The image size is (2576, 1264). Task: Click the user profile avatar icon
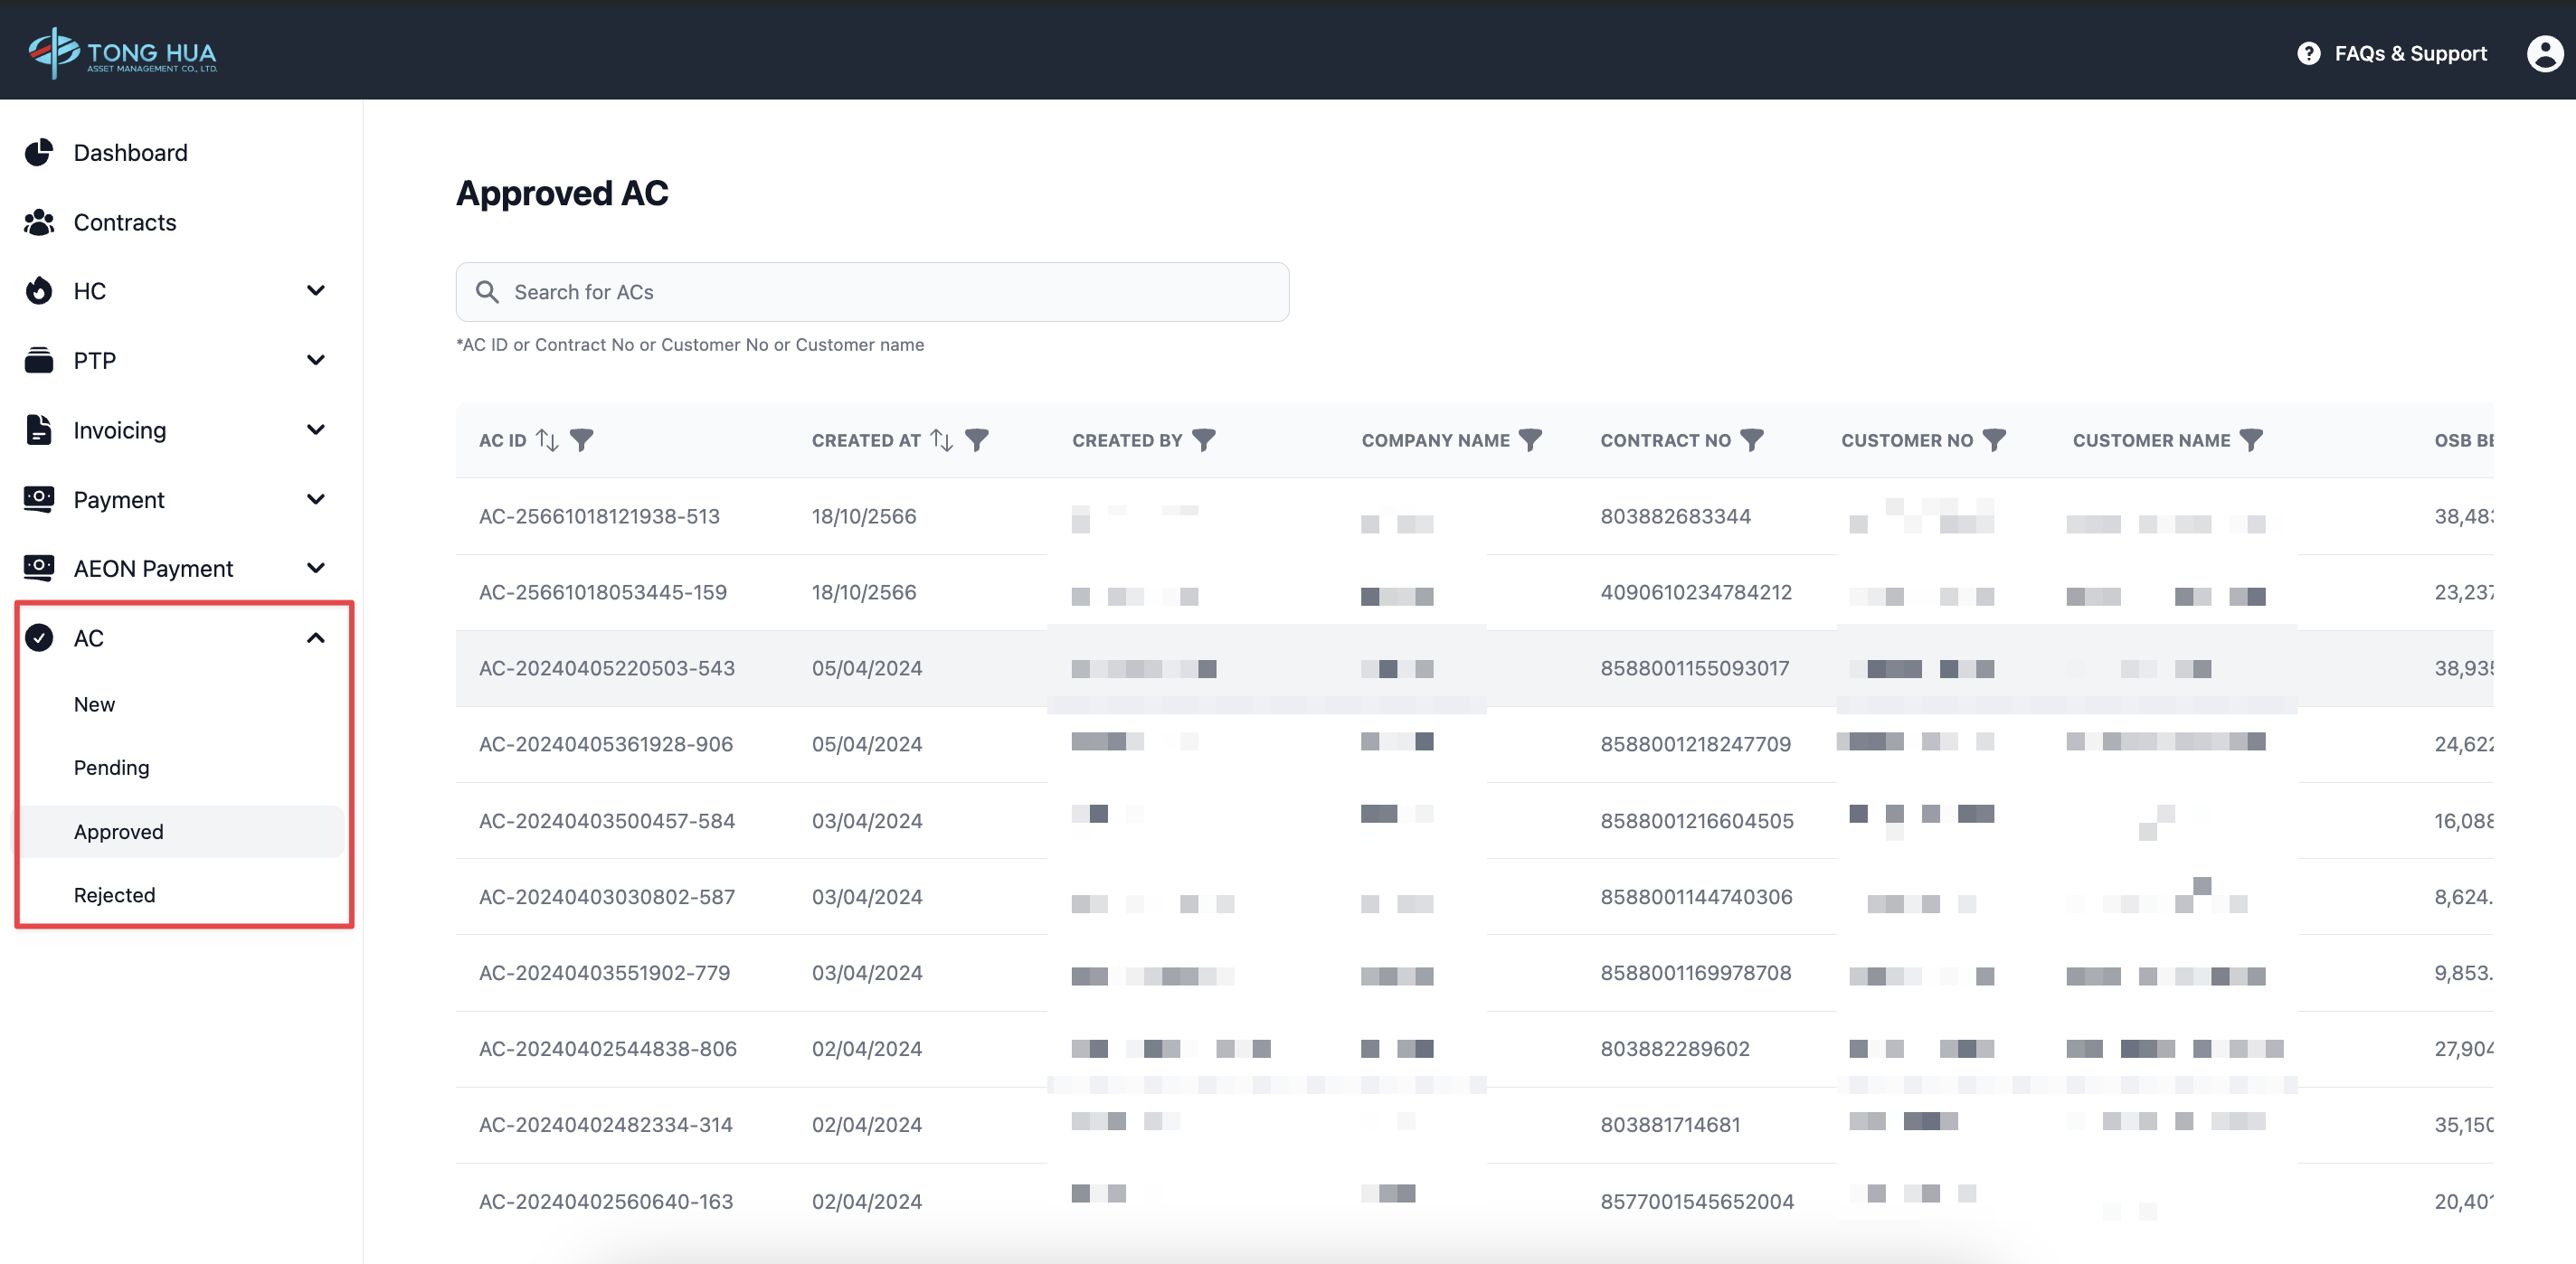tap(2544, 53)
